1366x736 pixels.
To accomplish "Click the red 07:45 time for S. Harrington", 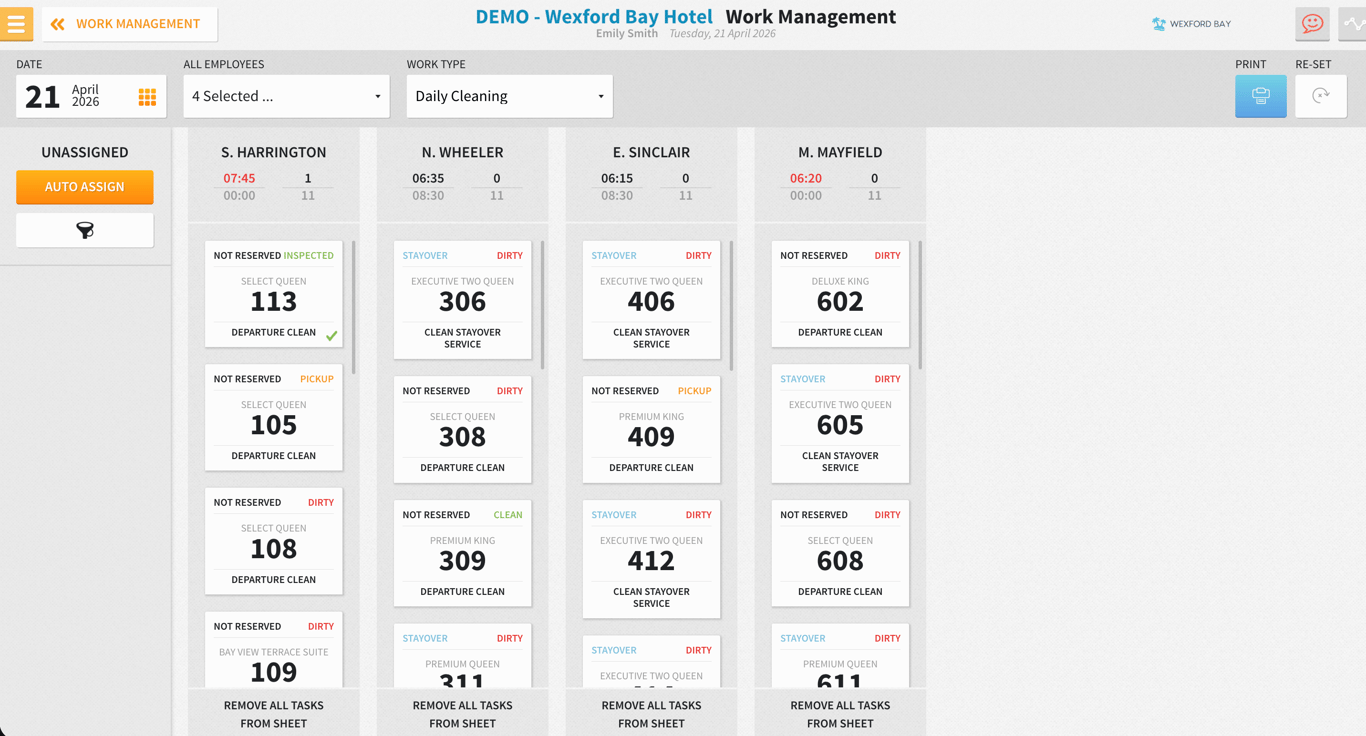I will point(239,178).
